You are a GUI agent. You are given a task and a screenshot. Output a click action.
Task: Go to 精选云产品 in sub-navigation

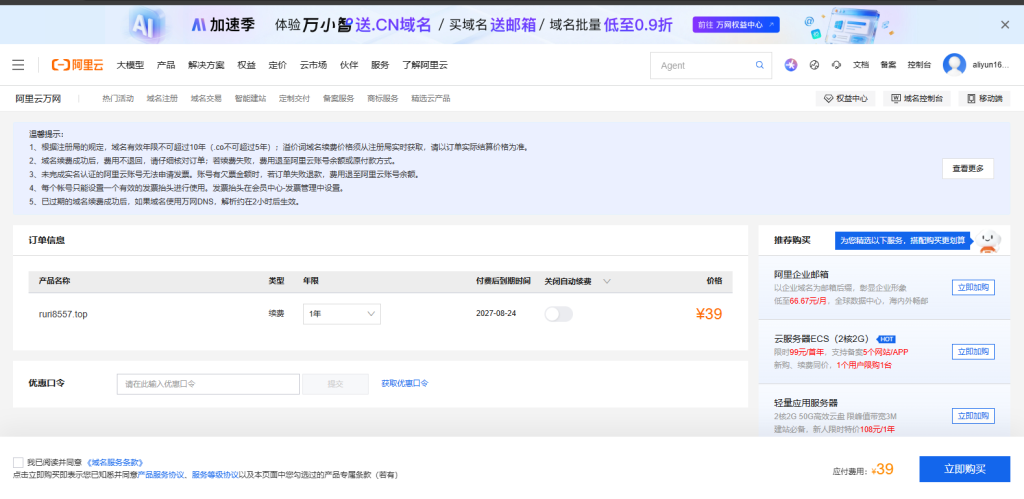(x=430, y=99)
